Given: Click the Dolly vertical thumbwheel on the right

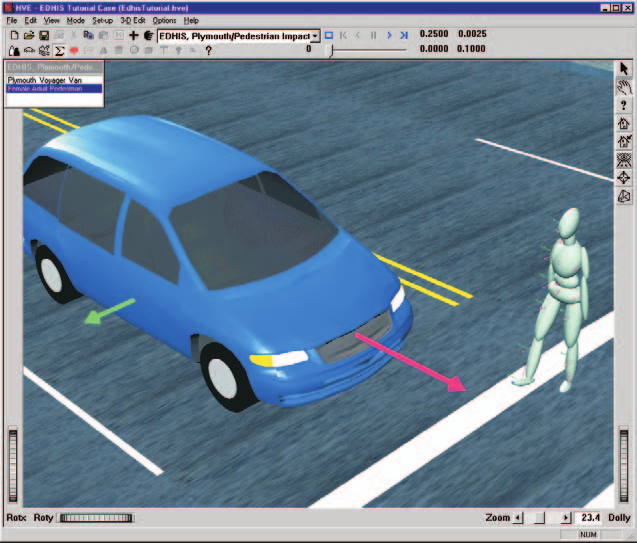Looking at the screenshot, I should tap(624, 466).
